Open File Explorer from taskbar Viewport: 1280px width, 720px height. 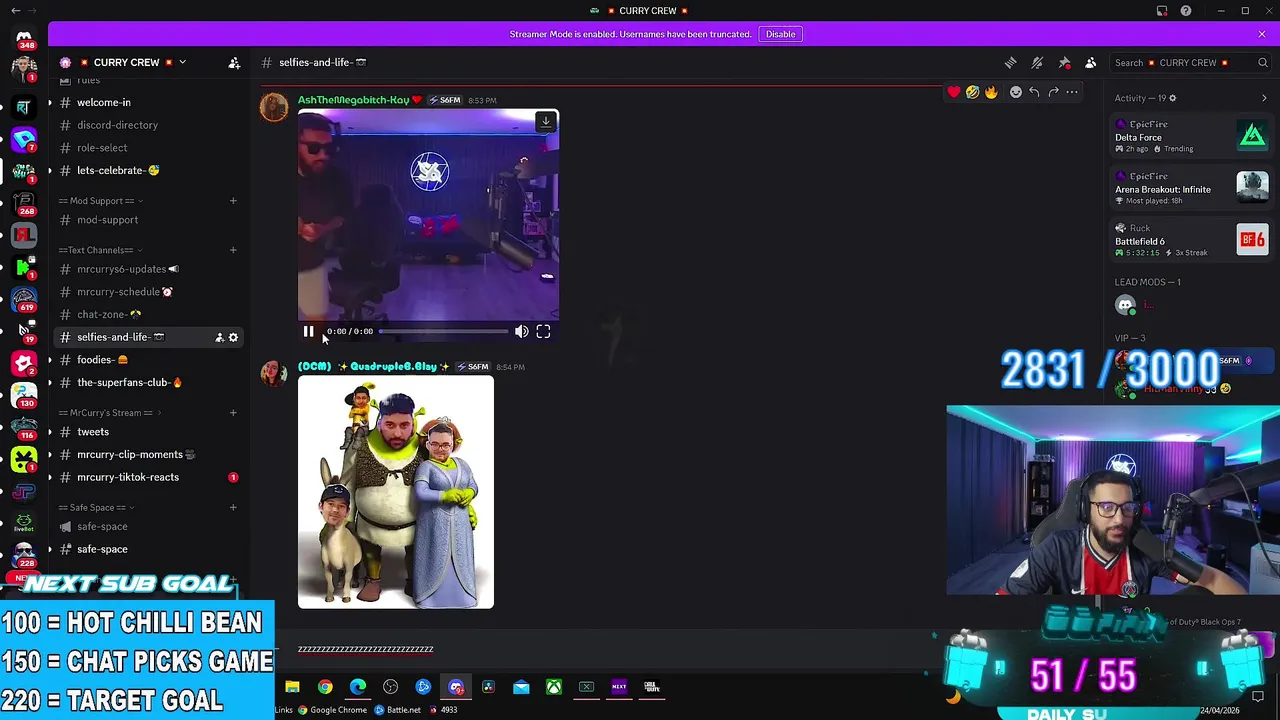click(x=292, y=687)
